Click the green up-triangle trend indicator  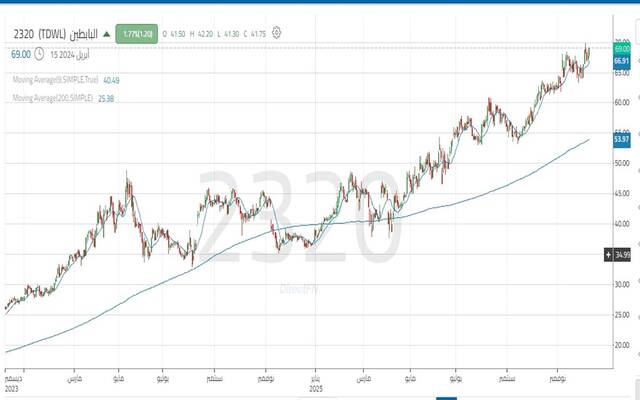pos(106,33)
